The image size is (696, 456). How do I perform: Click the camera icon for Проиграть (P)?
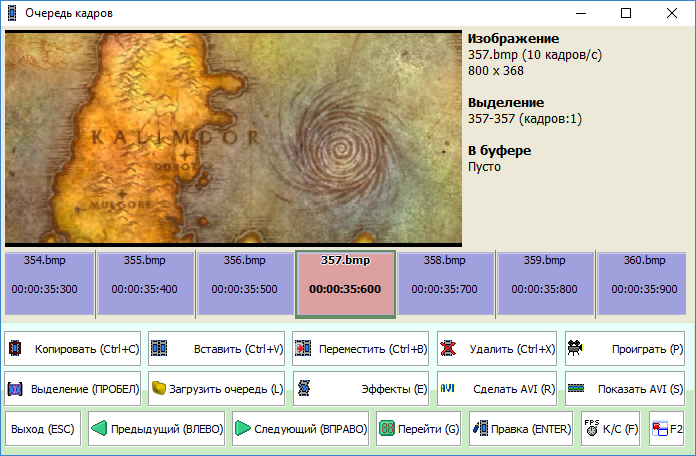(576, 349)
